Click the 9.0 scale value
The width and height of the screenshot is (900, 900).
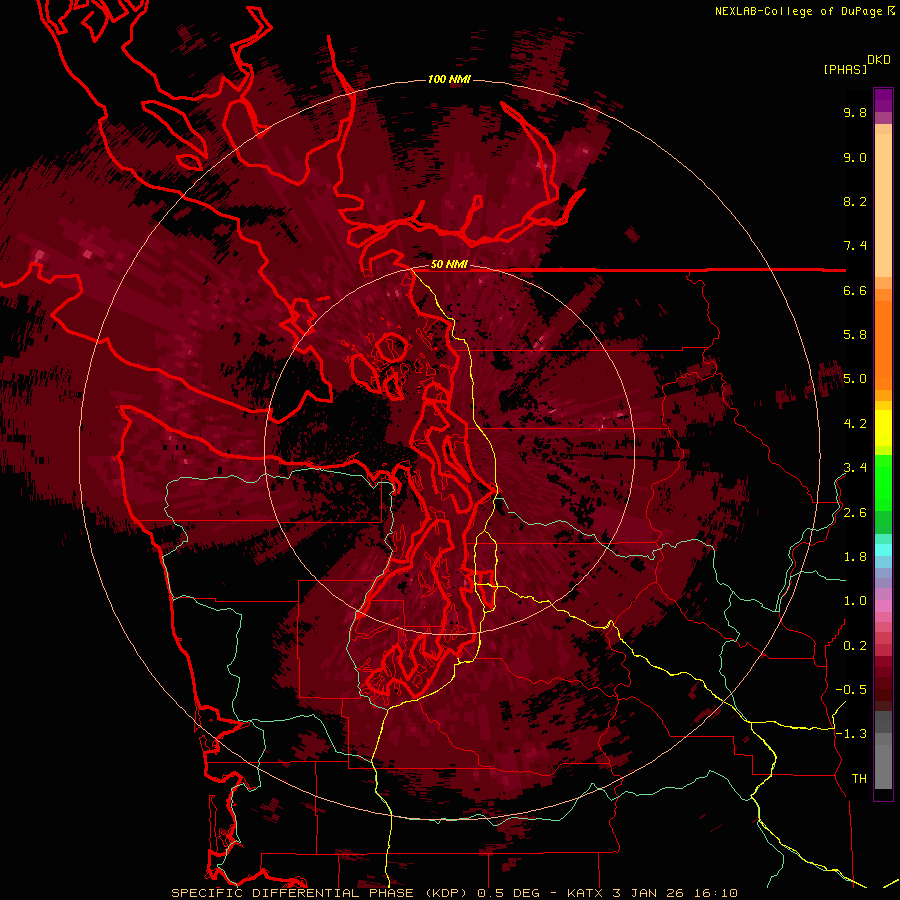pyautogui.click(x=855, y=157)
